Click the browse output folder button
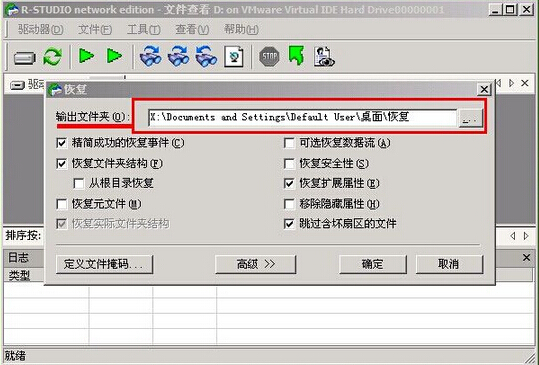Screen dimensions: 539x365 (471, 118)
